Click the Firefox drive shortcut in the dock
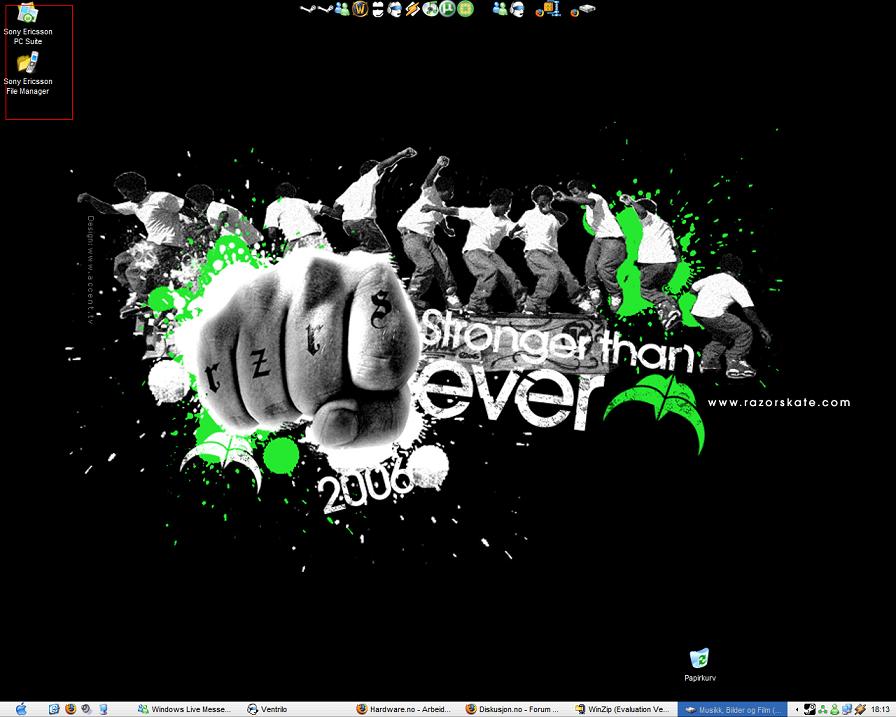The height and width of the screenshot is (717, 896). (583, 10)
